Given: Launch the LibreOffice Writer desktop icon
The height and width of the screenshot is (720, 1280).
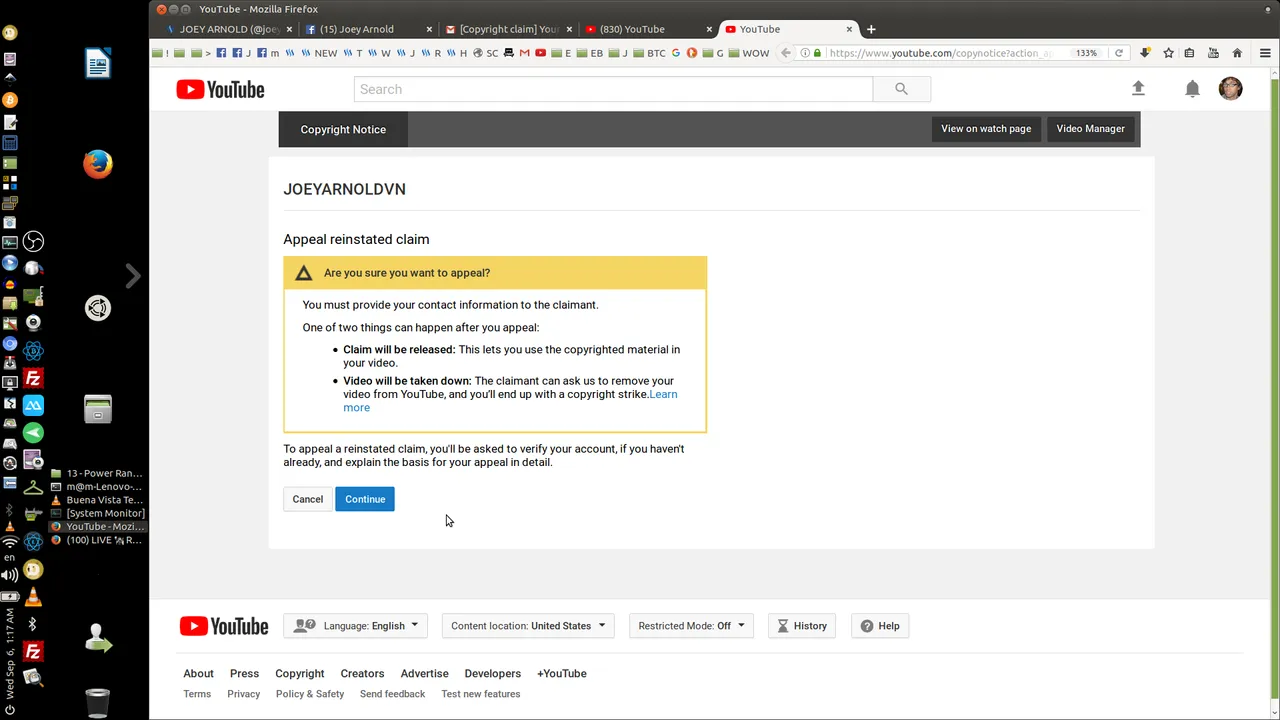Looking at the screenshot, I should (98, 63).
